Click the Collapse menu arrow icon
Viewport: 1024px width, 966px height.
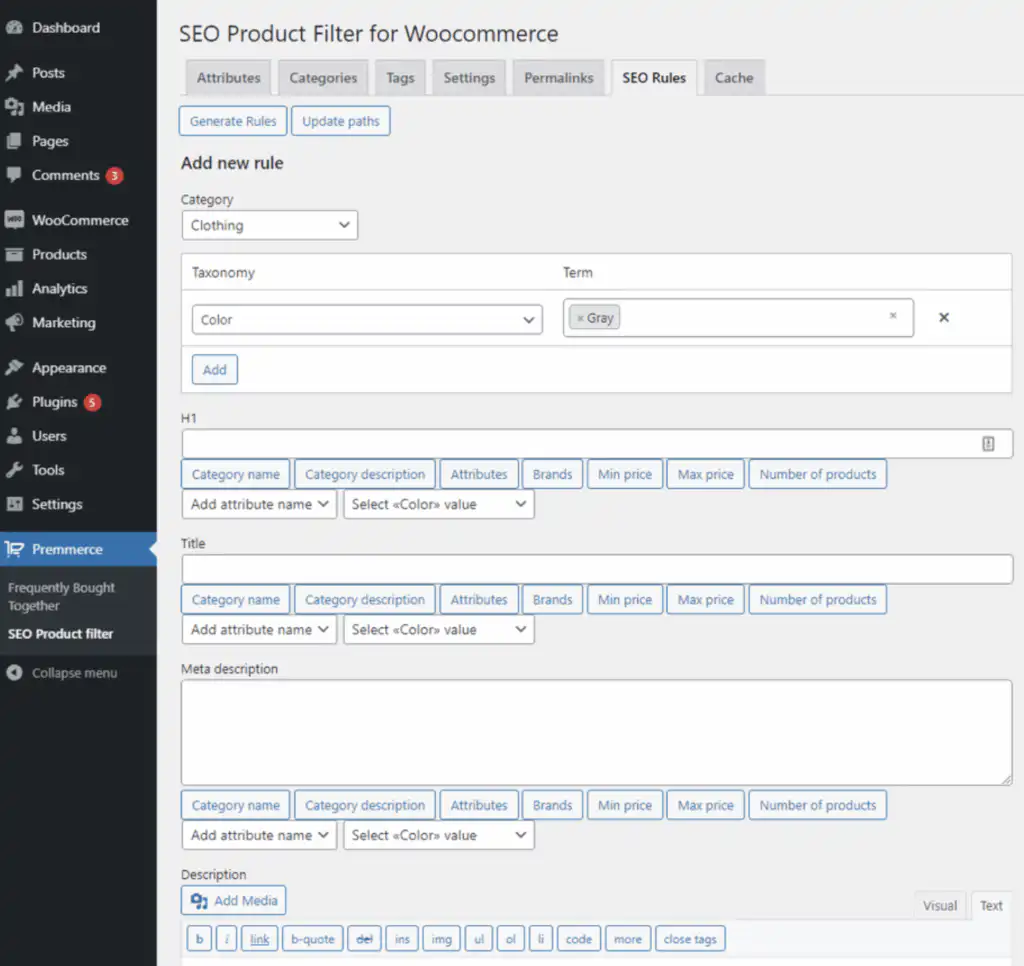tap(14, 673)
